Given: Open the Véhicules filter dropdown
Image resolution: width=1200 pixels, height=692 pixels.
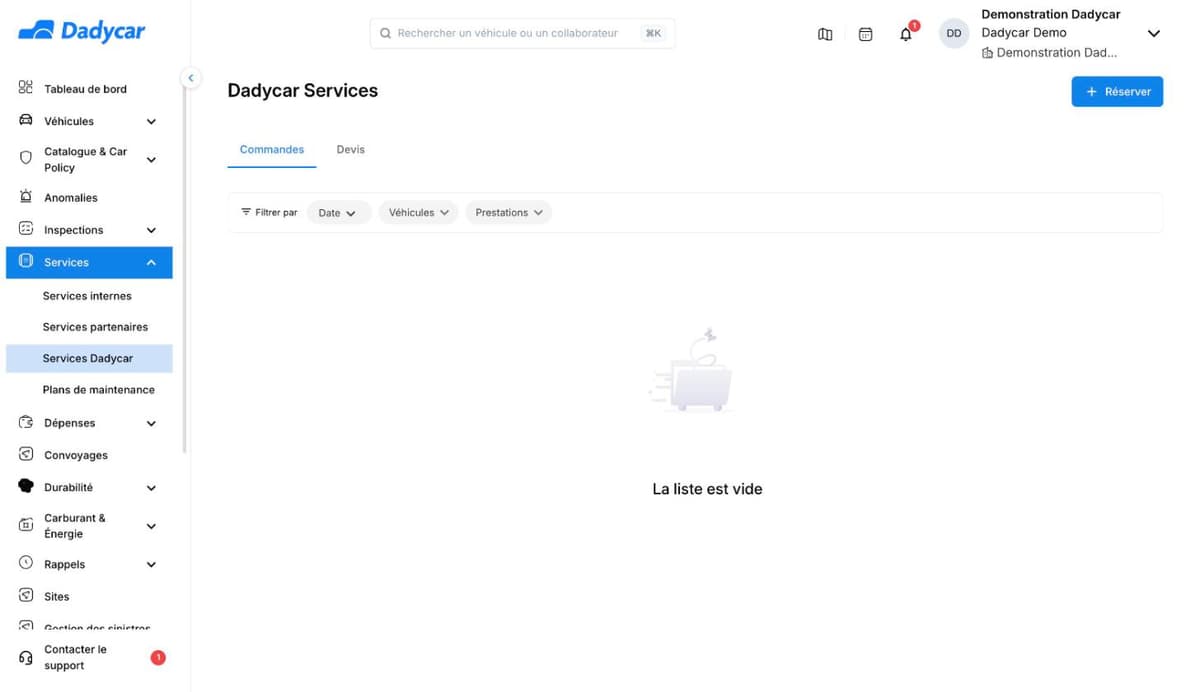Looking at the screenshot, I should [x=418, y=212].
